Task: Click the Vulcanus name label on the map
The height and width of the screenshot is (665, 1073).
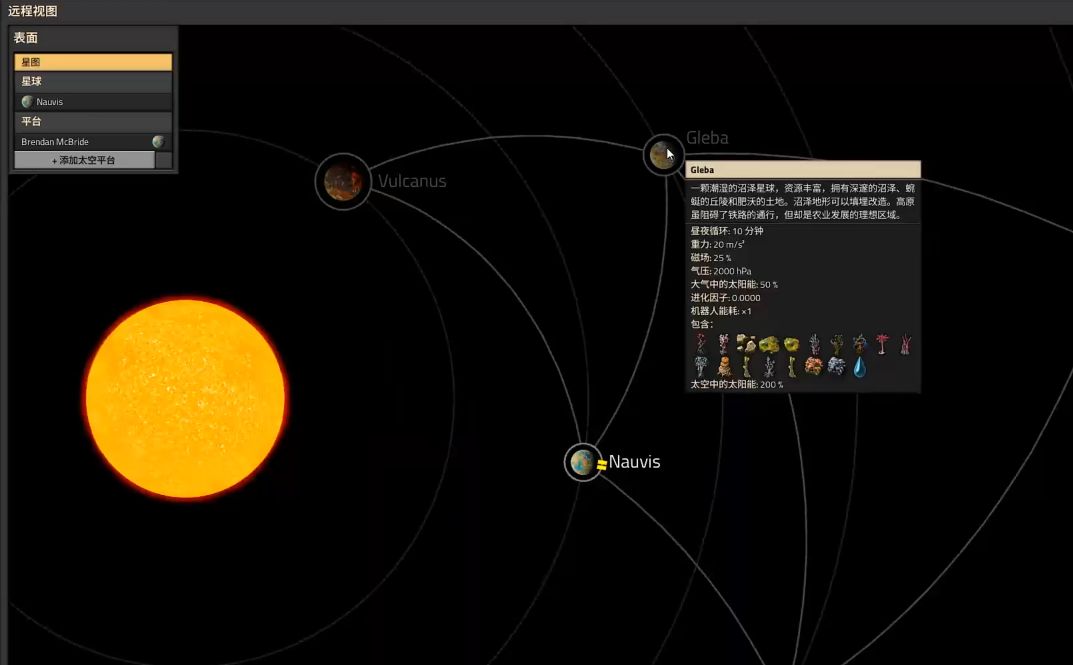Action: click(x=412, y=181)
